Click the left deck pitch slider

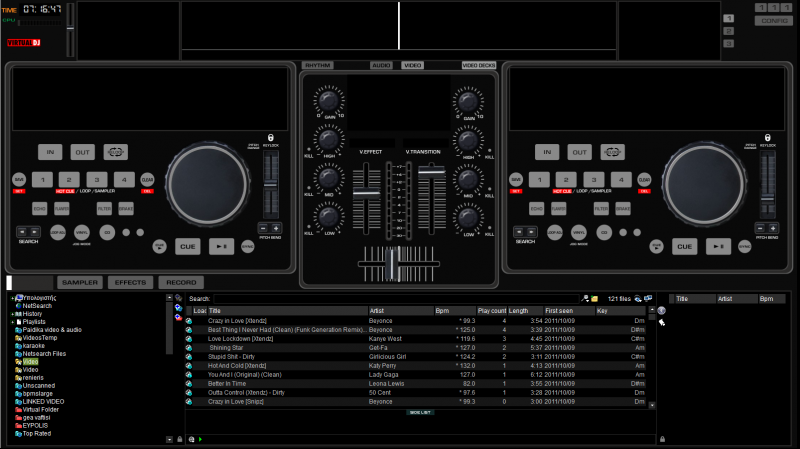point(270,185)
